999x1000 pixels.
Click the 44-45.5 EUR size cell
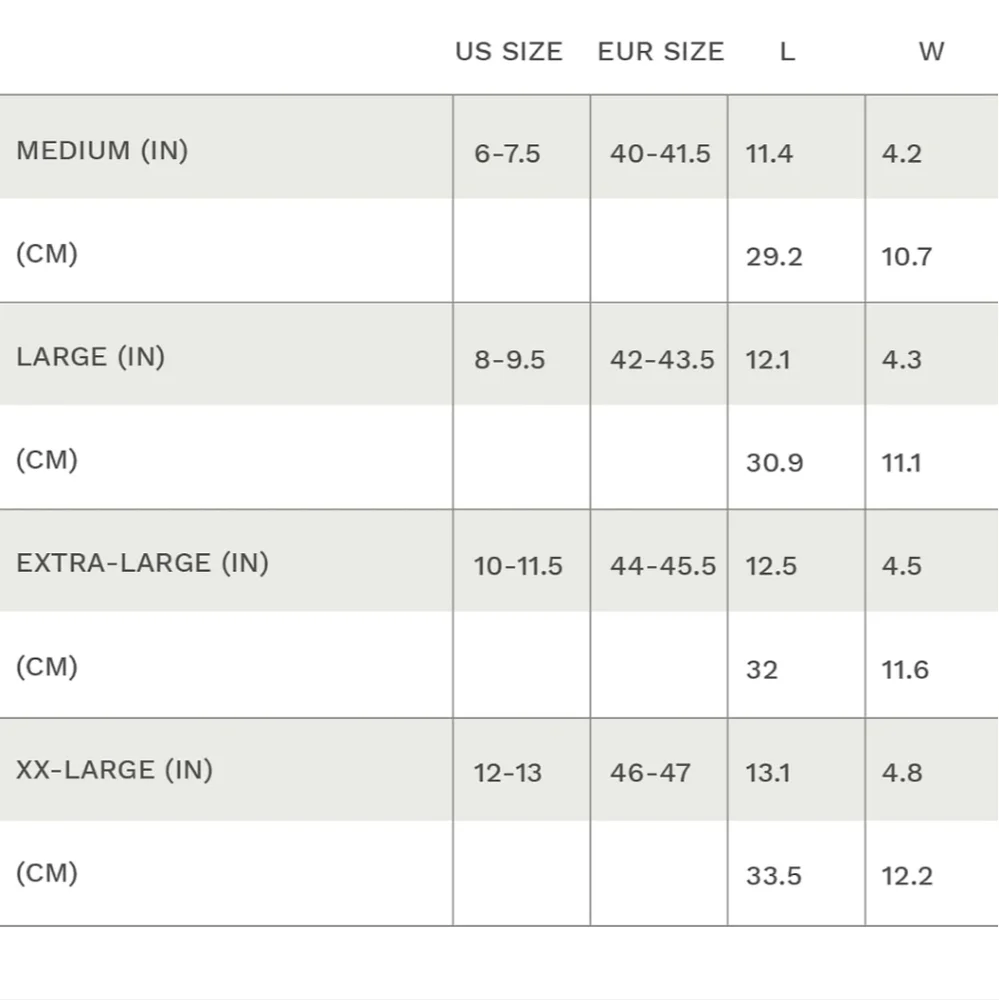tap(663, 566)
